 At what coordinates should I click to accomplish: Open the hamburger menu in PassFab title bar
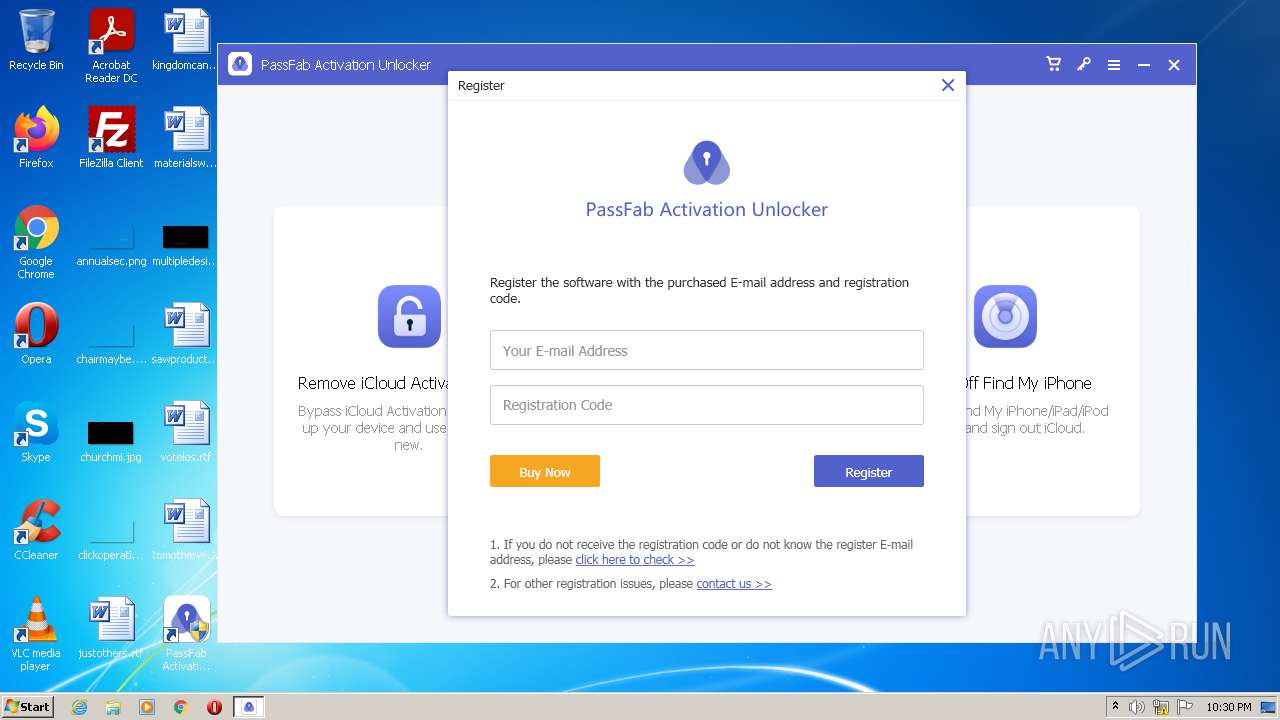(1113, 65)
